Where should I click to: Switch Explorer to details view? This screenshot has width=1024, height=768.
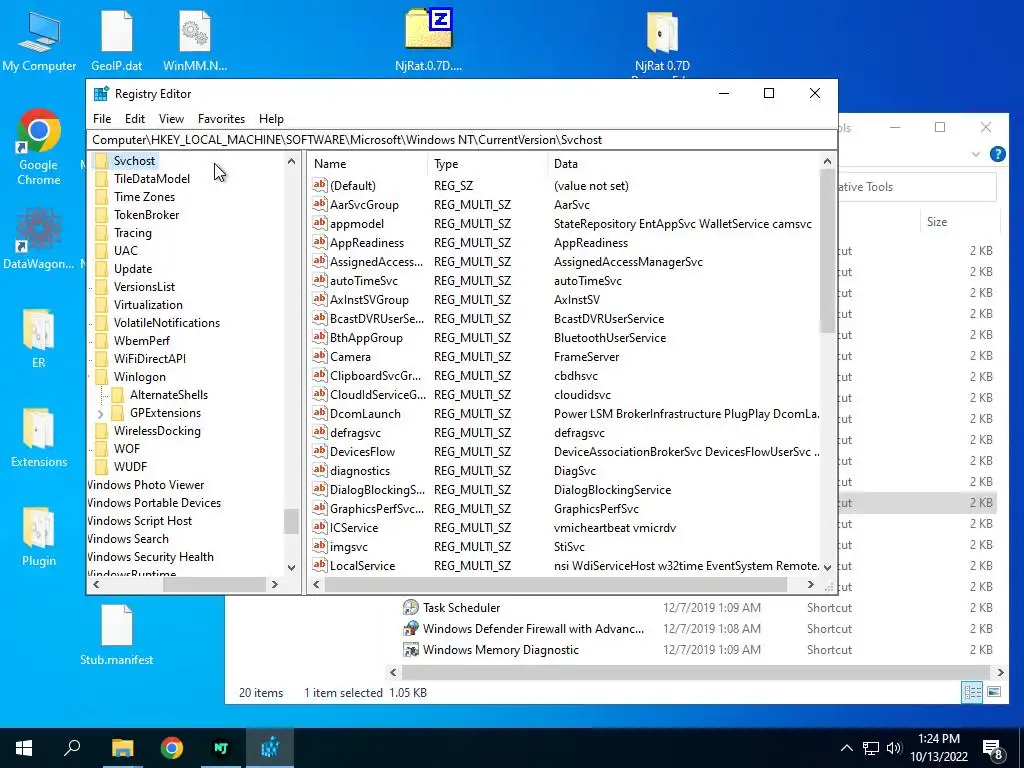[x=972, y=692]
